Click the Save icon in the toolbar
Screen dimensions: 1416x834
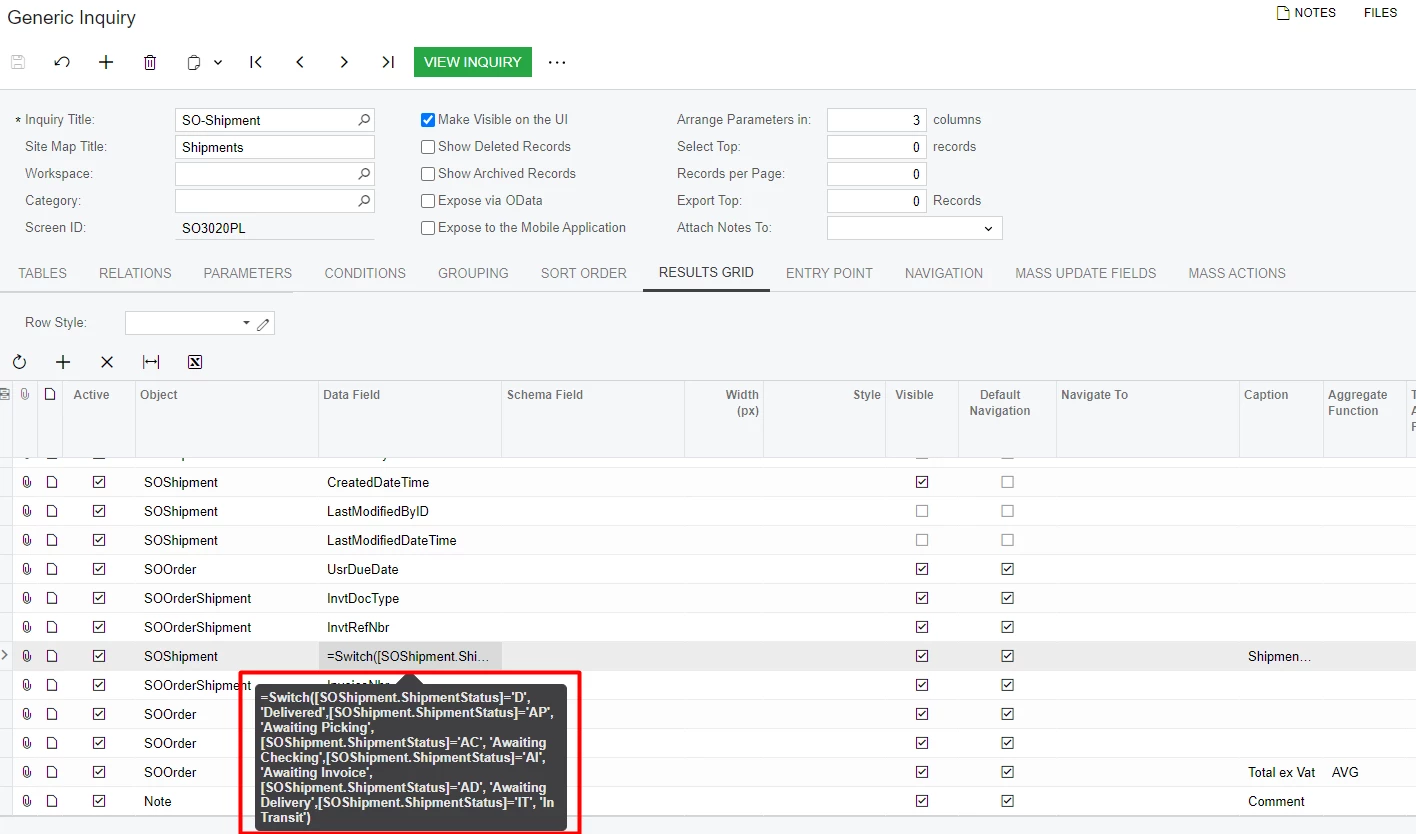click(x=18, y=62)
